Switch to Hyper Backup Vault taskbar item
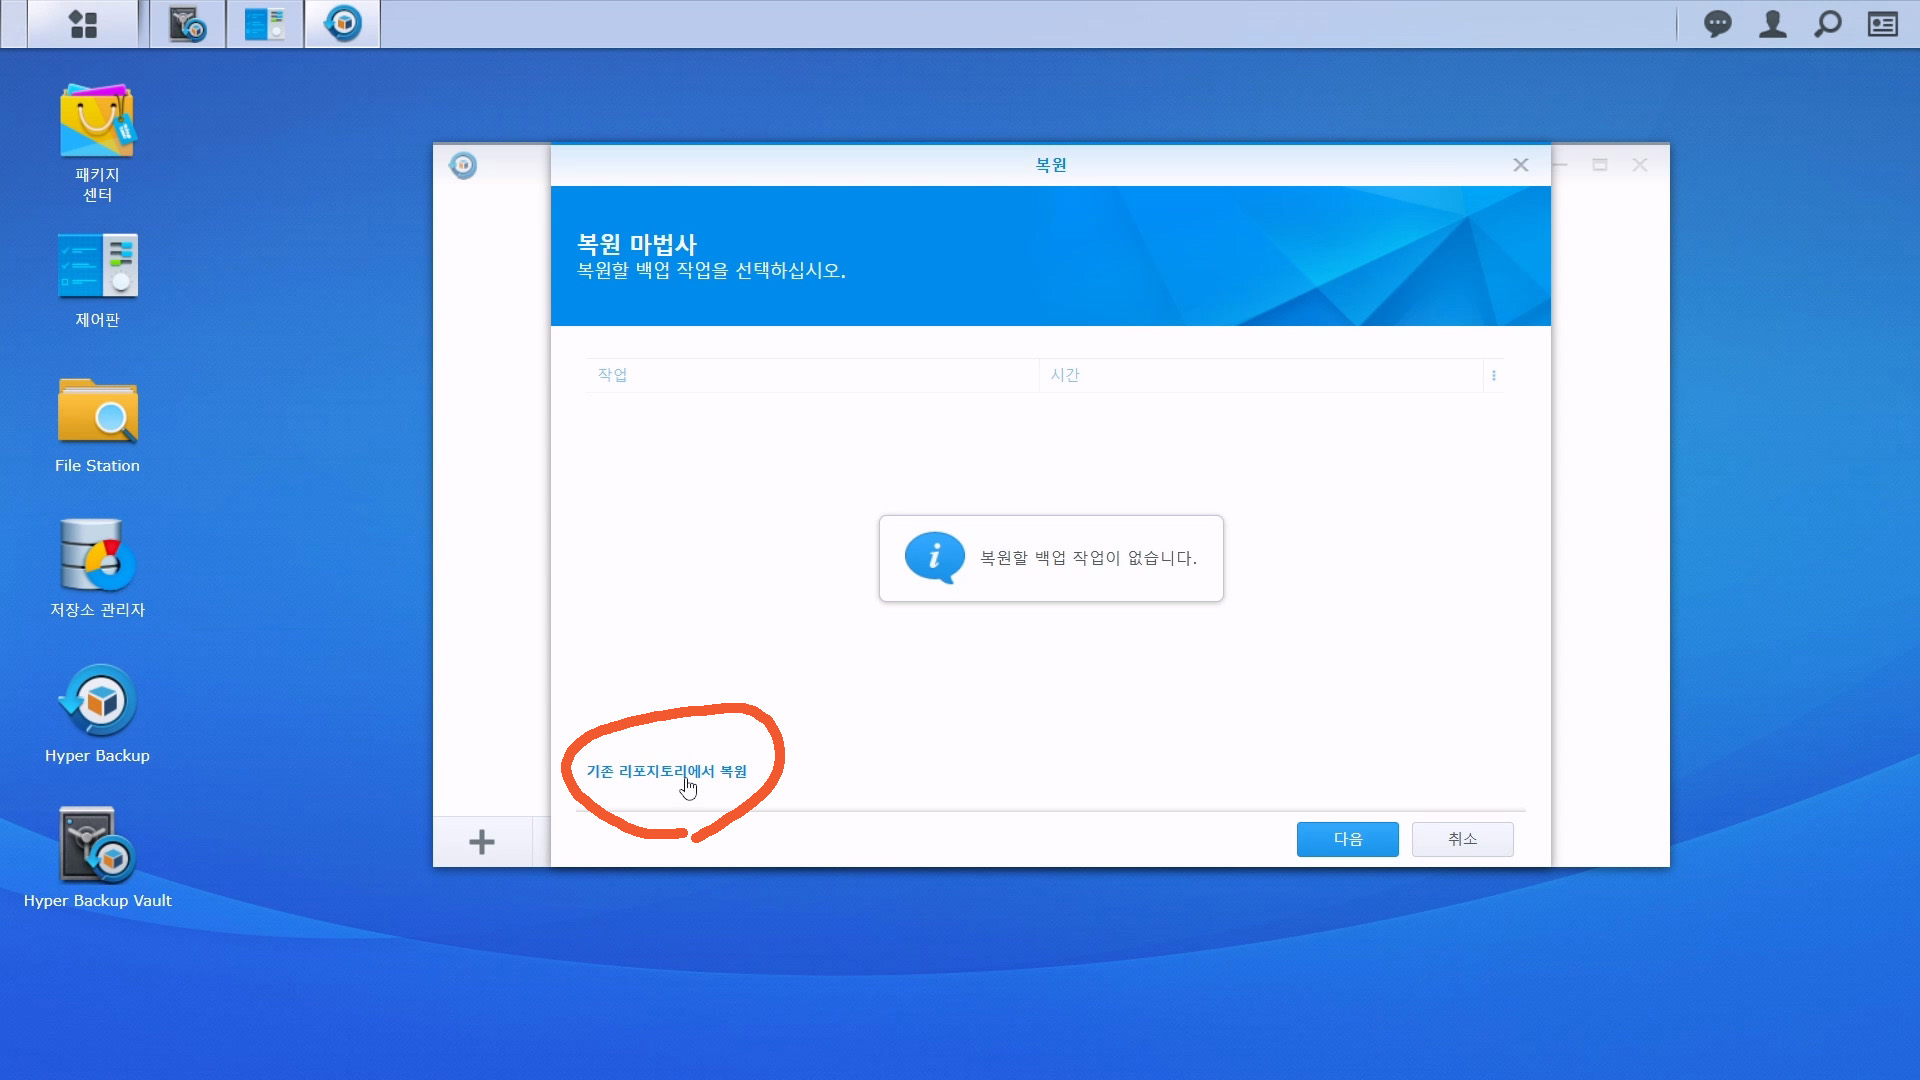Screen dimensions: 1920x1080 187,24
